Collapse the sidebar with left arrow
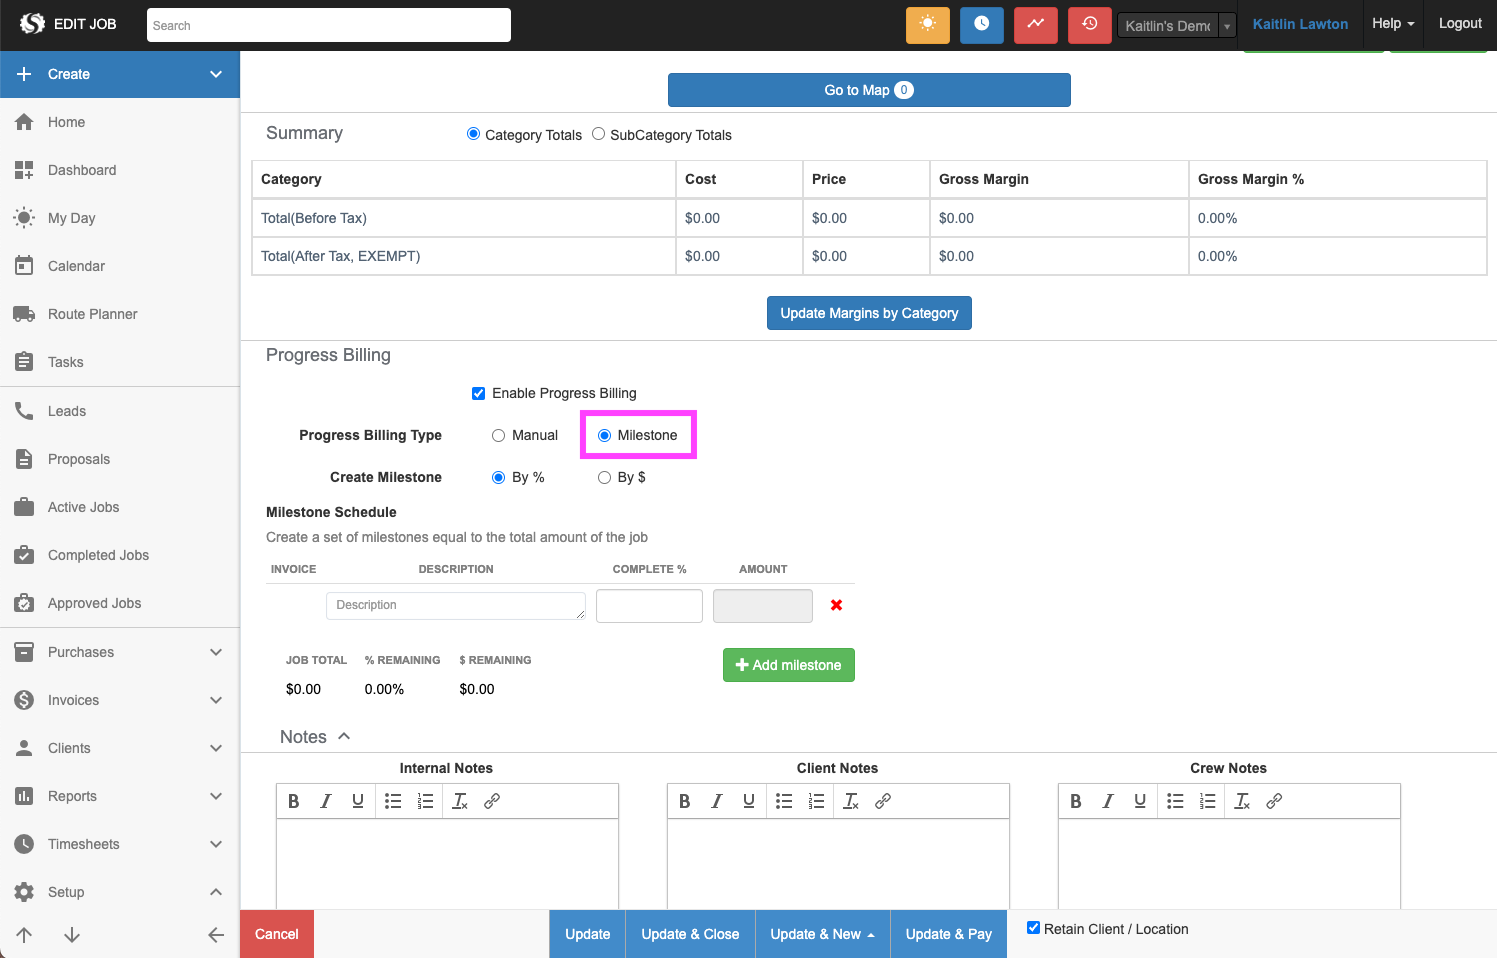Image resolution: width=1497 pixels, height=958 pixels. pos(215,935)
